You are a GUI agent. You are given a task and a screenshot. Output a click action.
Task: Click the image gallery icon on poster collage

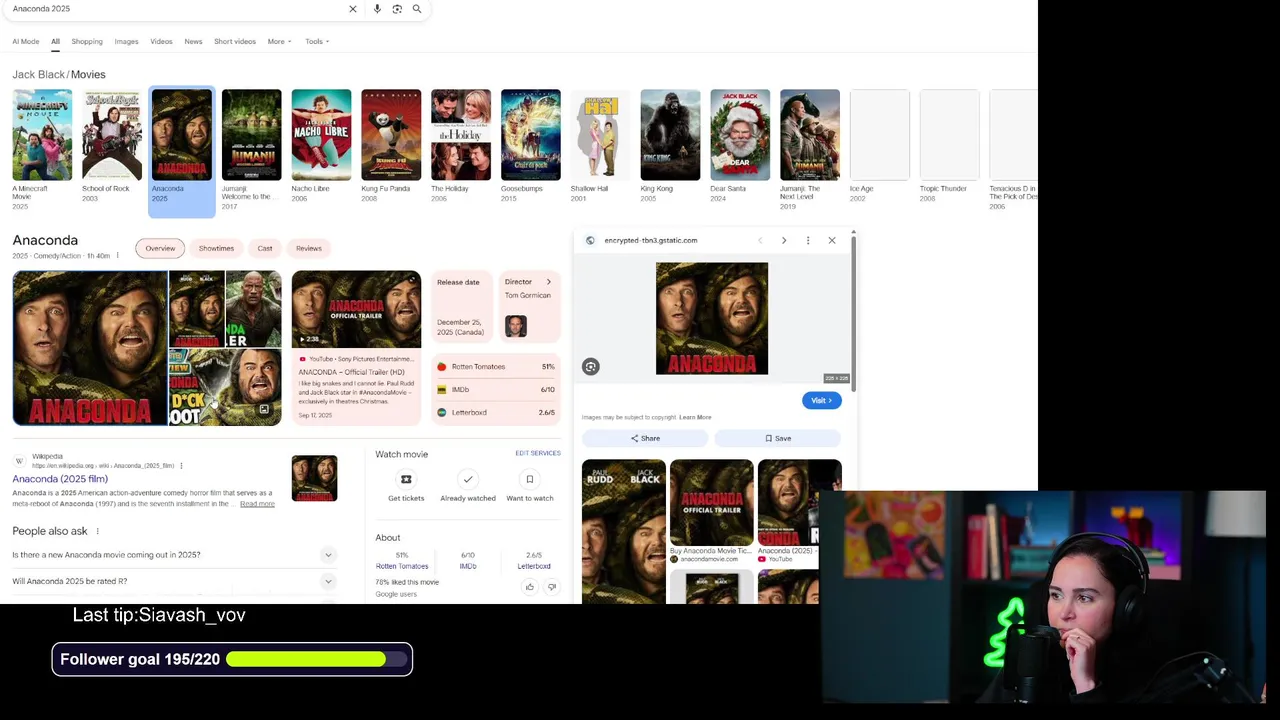[264, 409]
